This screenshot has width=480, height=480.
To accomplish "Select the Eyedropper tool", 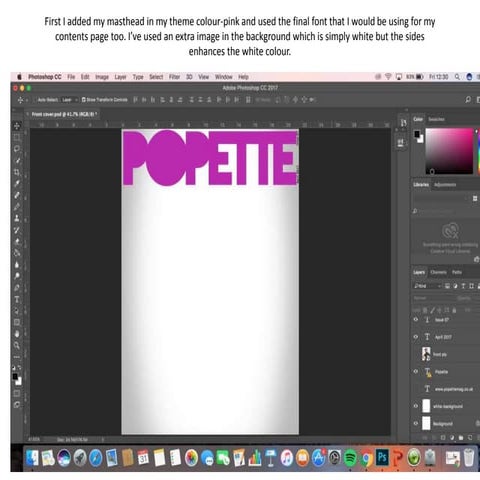I will tap(17, 184).
